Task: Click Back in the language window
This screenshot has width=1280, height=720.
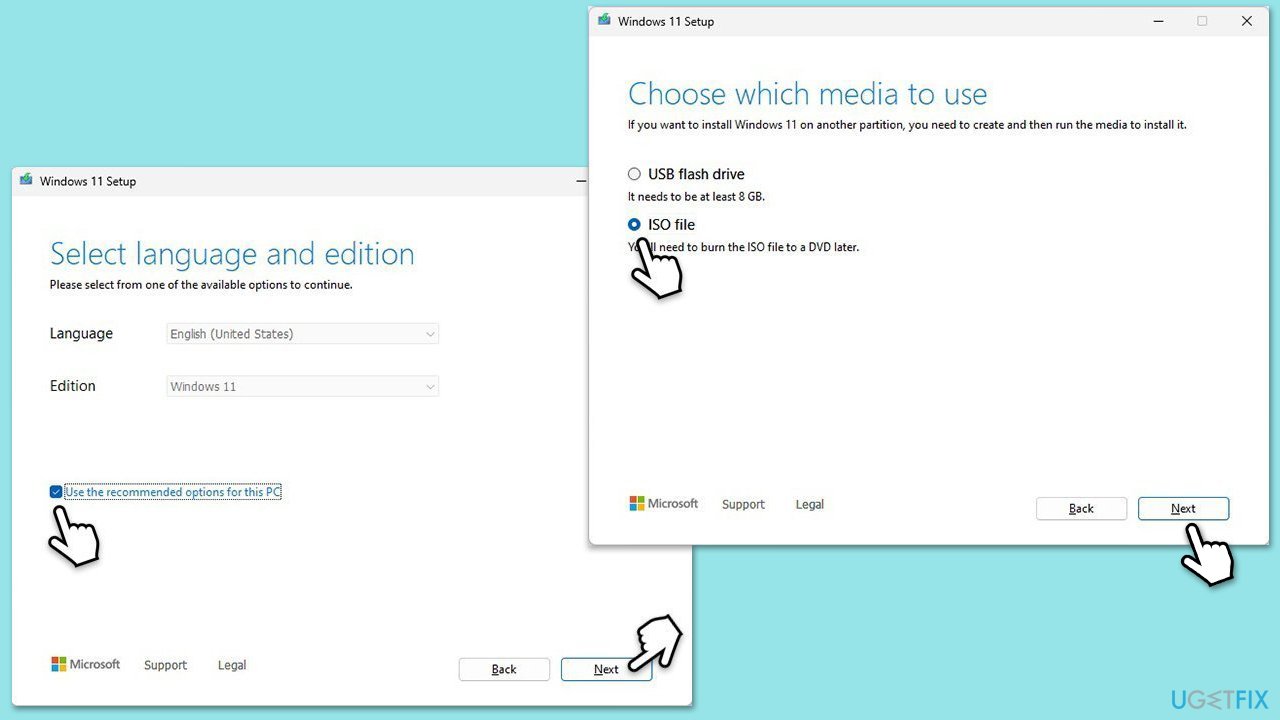Action: tap(504, 670)
